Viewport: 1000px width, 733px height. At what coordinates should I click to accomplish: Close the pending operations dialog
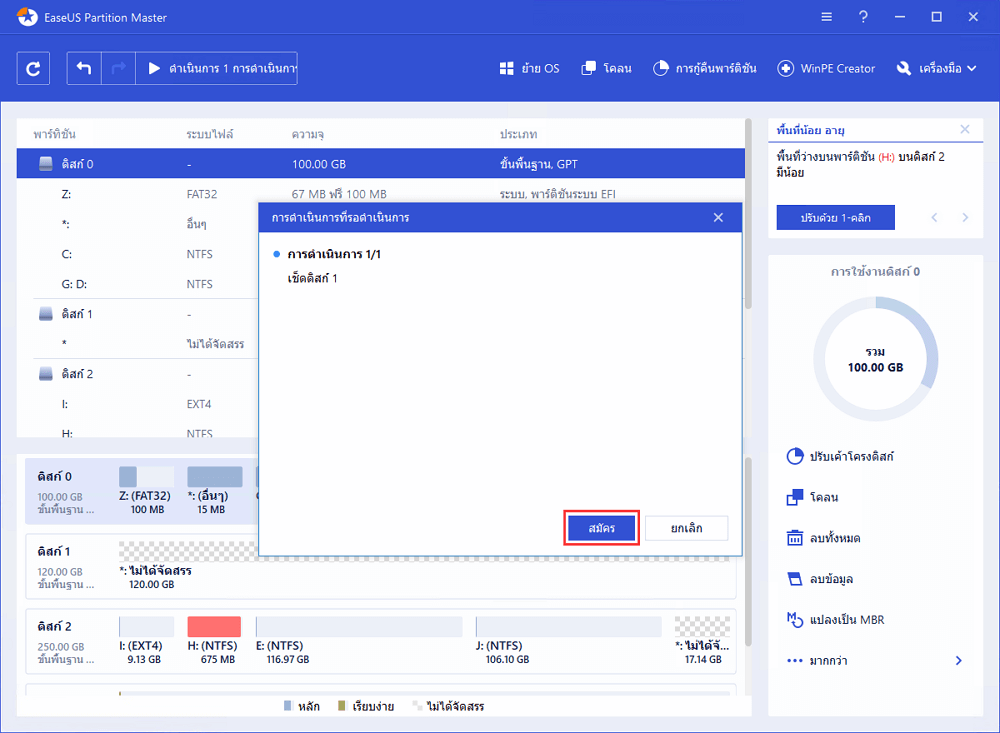point(718,218)
